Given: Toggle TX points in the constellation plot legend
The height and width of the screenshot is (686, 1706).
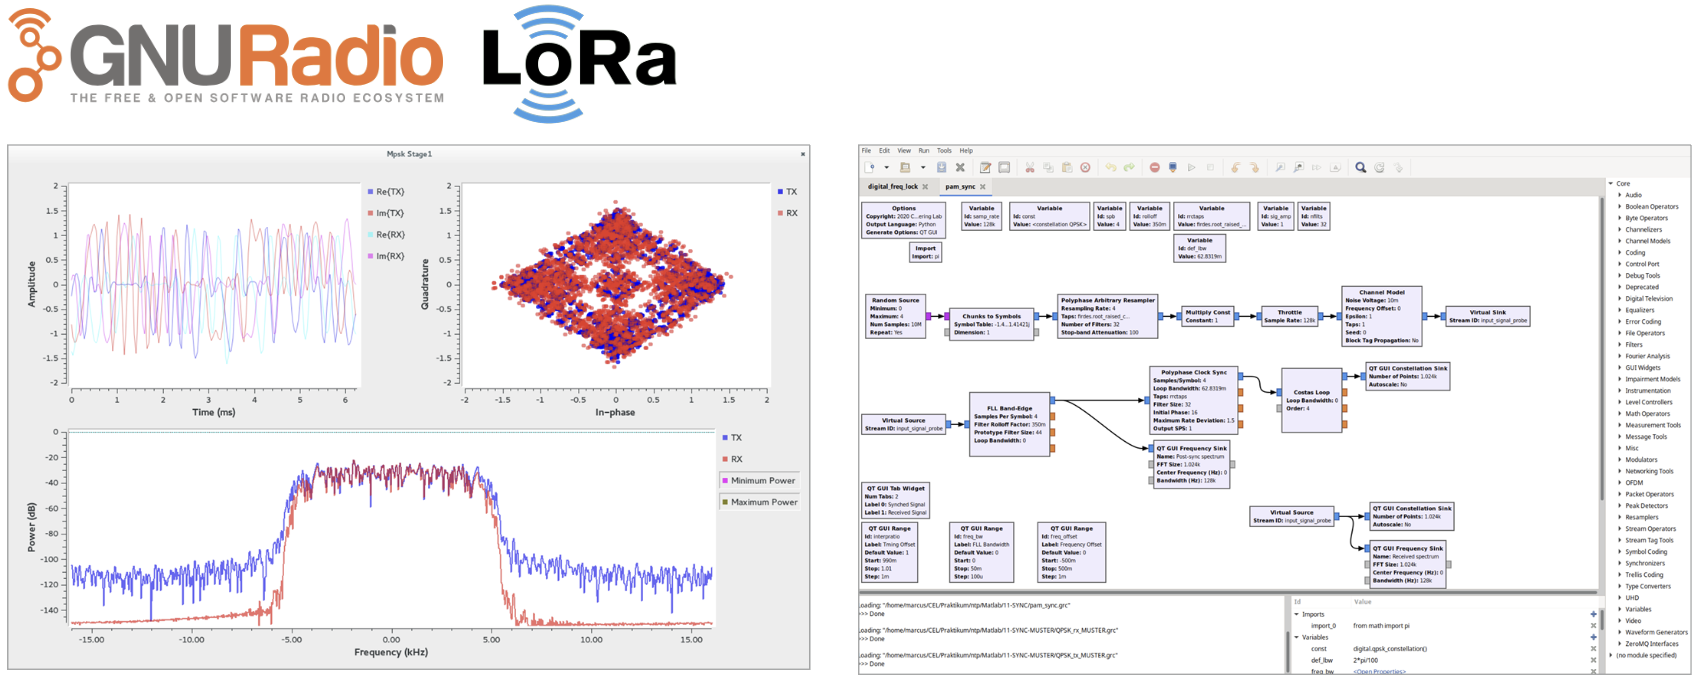Looking at the screenshot, I should [787, 191].
